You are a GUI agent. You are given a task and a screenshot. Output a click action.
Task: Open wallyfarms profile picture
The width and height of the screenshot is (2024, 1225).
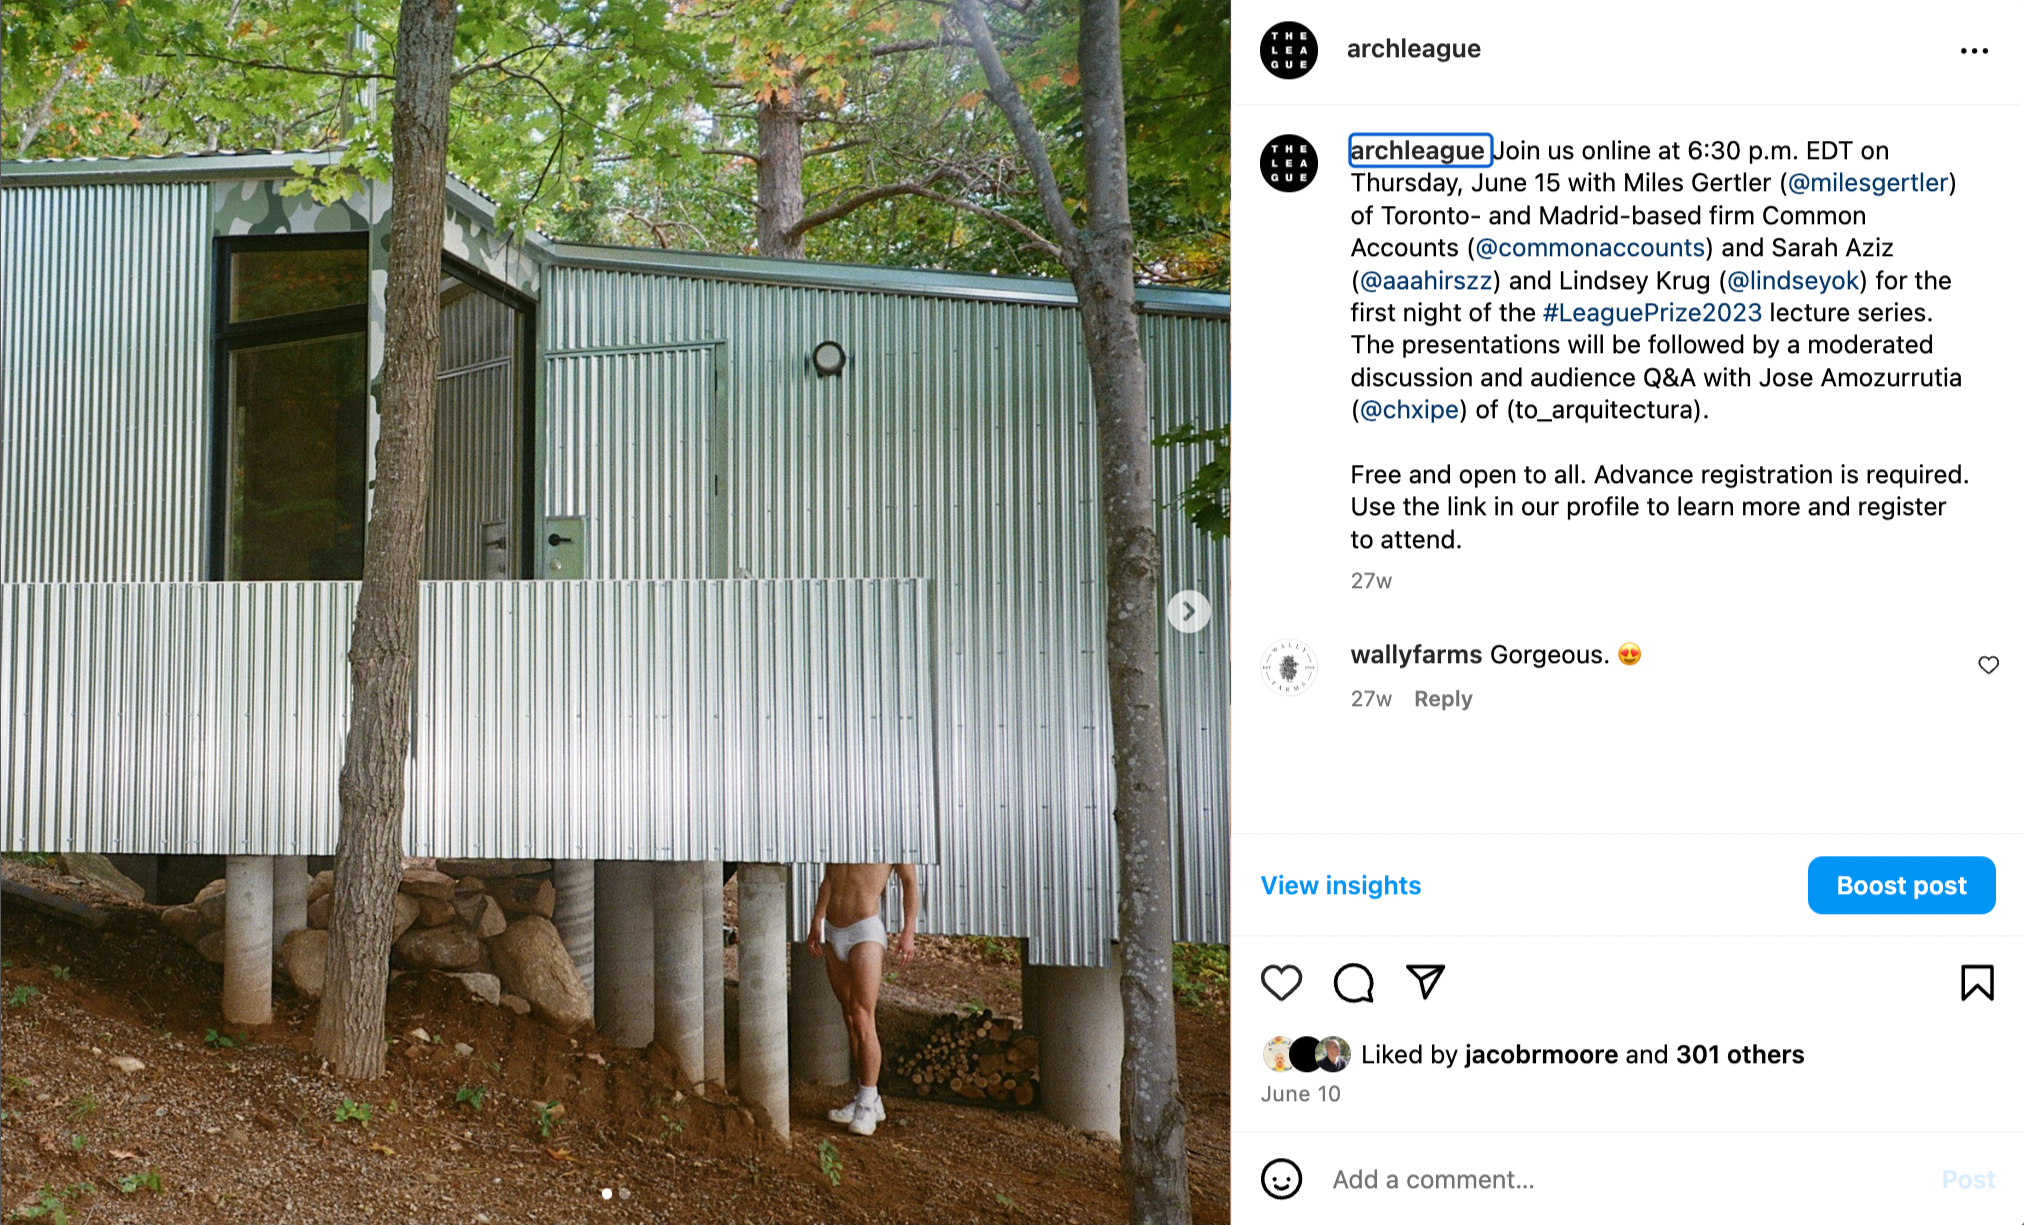coord(1289,666)
